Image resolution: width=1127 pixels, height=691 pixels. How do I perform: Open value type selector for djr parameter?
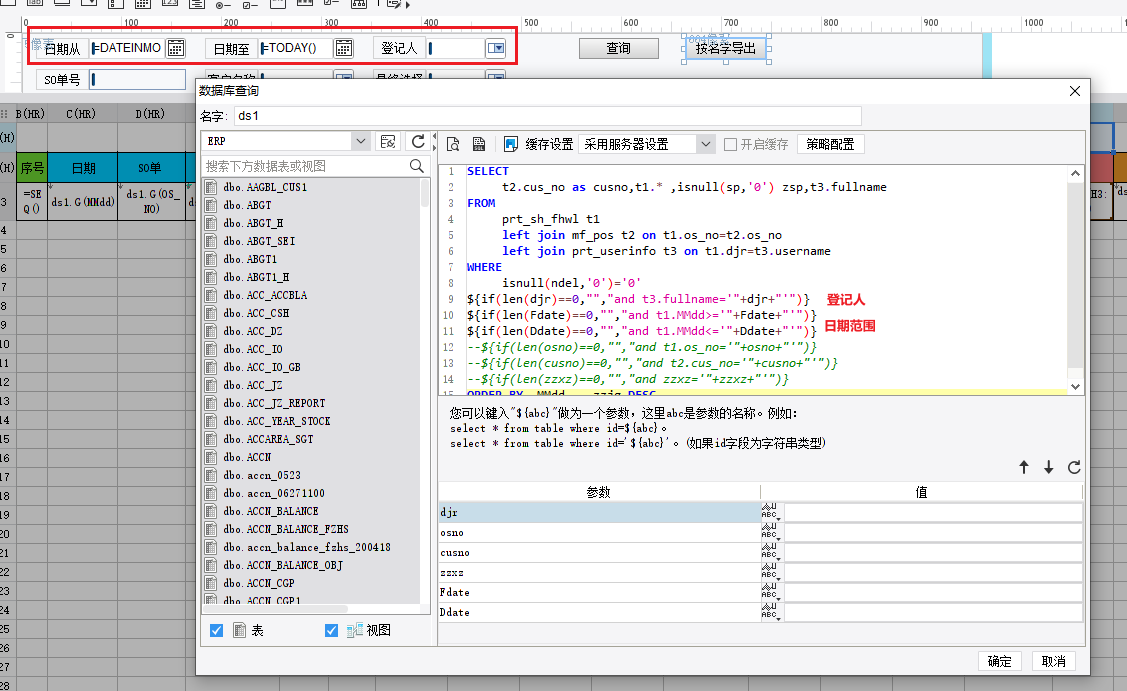coord(770,511)
